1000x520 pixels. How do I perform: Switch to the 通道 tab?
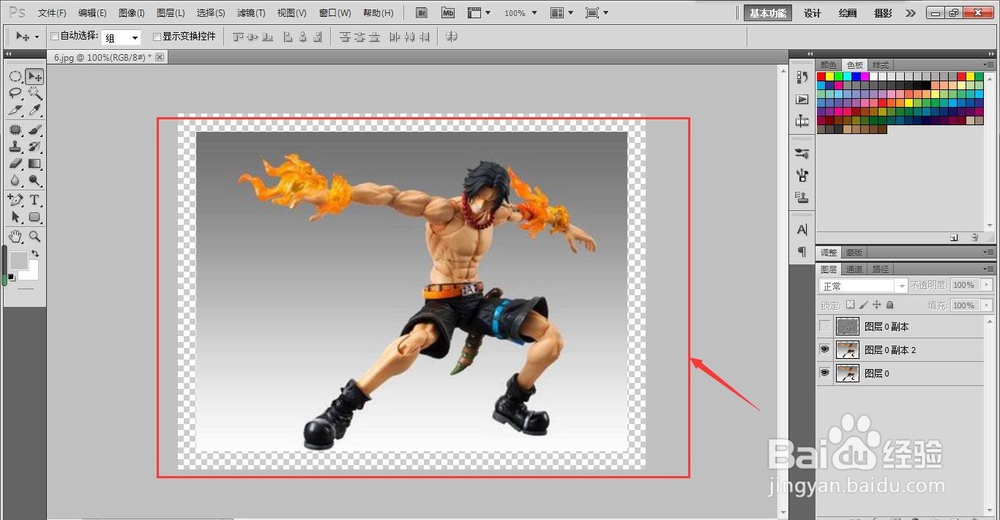pyautogui.click(x=855, y=269)
